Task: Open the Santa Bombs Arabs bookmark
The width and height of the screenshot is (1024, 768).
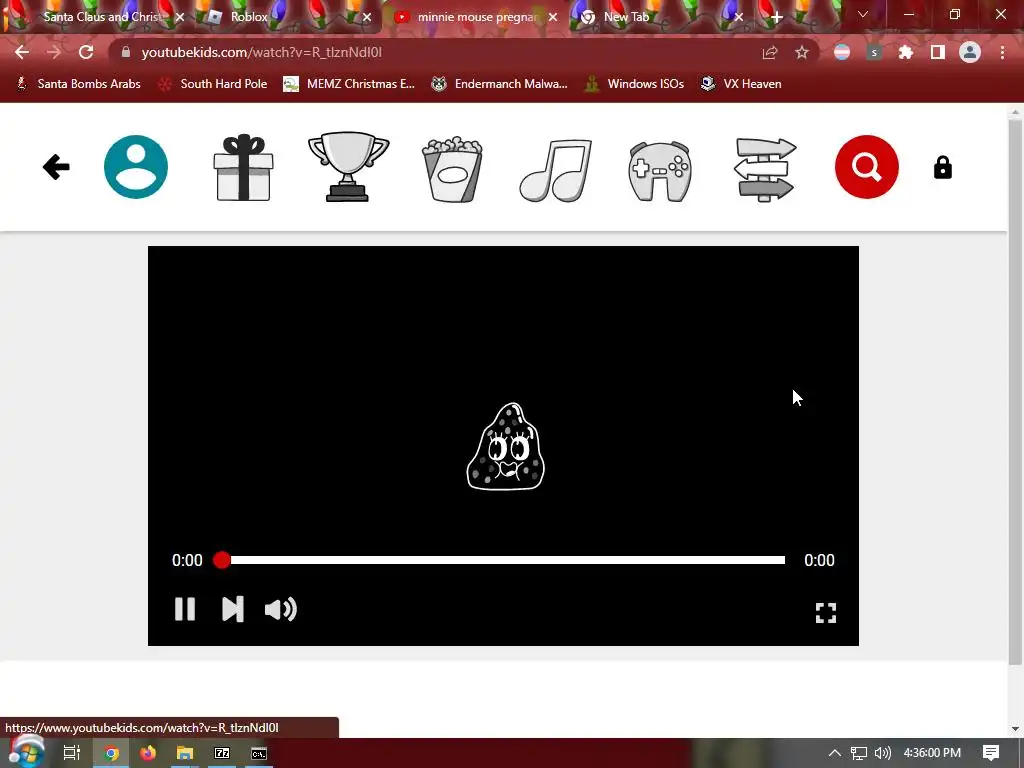Action: click(78, 84)
